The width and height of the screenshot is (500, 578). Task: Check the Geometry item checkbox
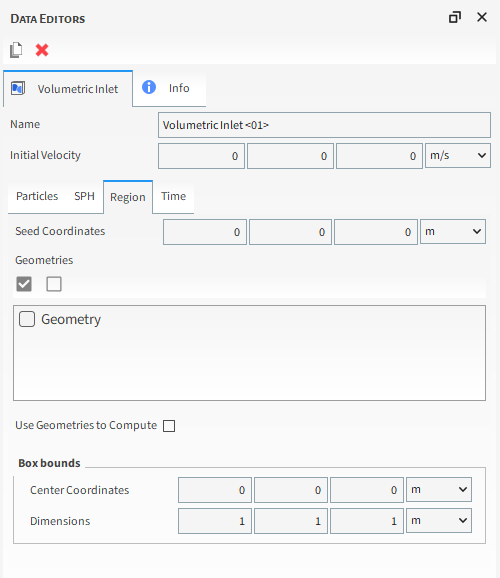27,319
